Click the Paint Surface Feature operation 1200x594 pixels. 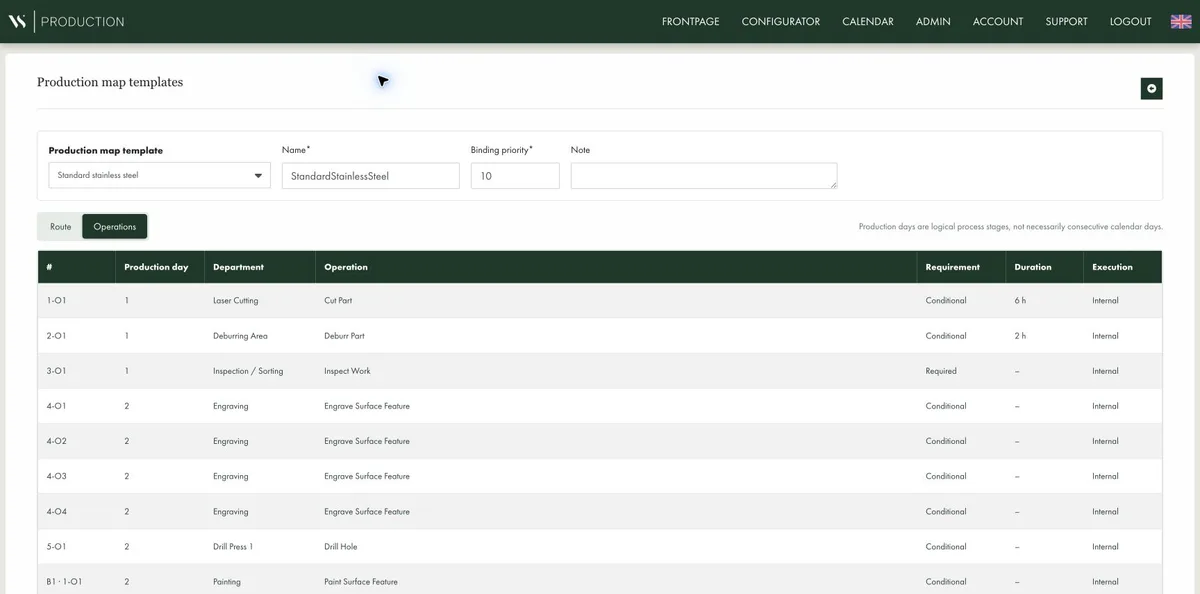(361, 582)
